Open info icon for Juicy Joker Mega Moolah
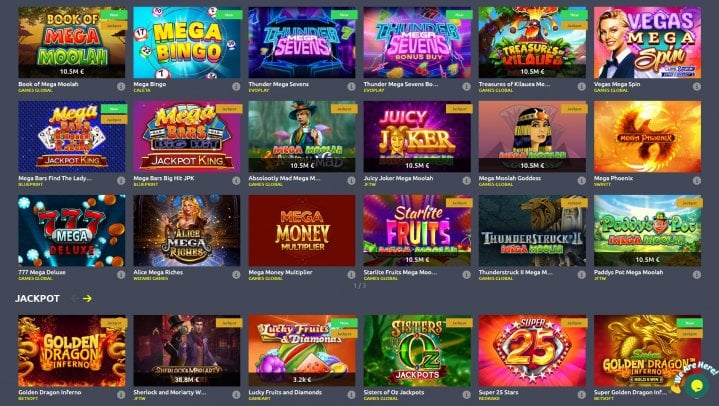The width and height of the screenshot is (719, 406). coord(466,180)
